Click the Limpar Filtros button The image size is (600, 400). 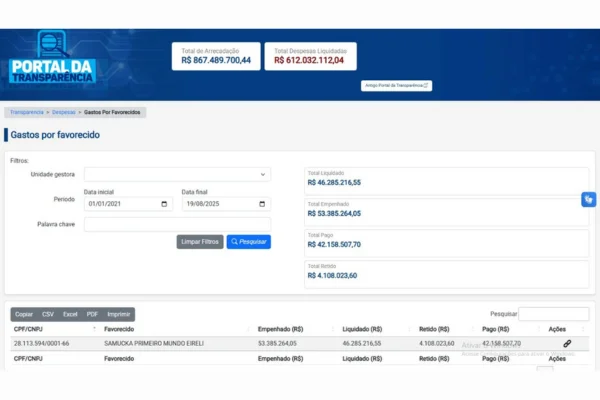199,242
